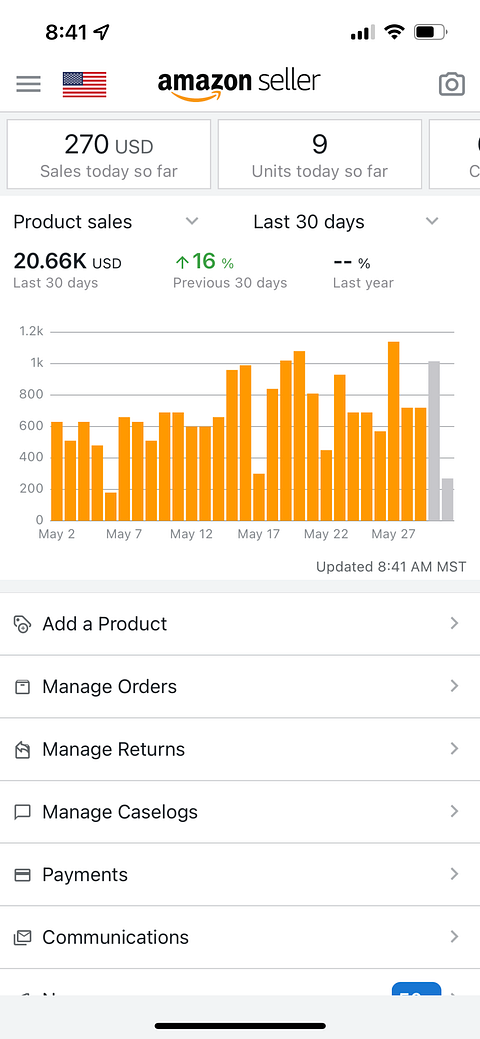Open the Manage Returns row chevron
This screenshot has height=1039, width=480.
[454, 749]
